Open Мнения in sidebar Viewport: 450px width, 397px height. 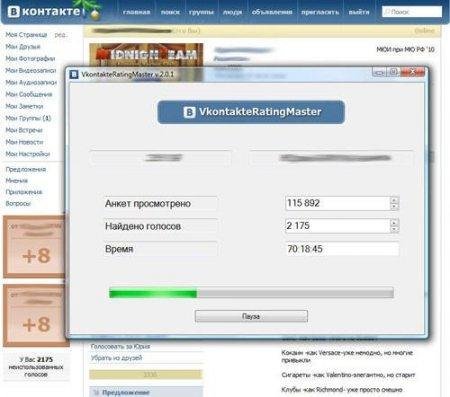[17, 181]
